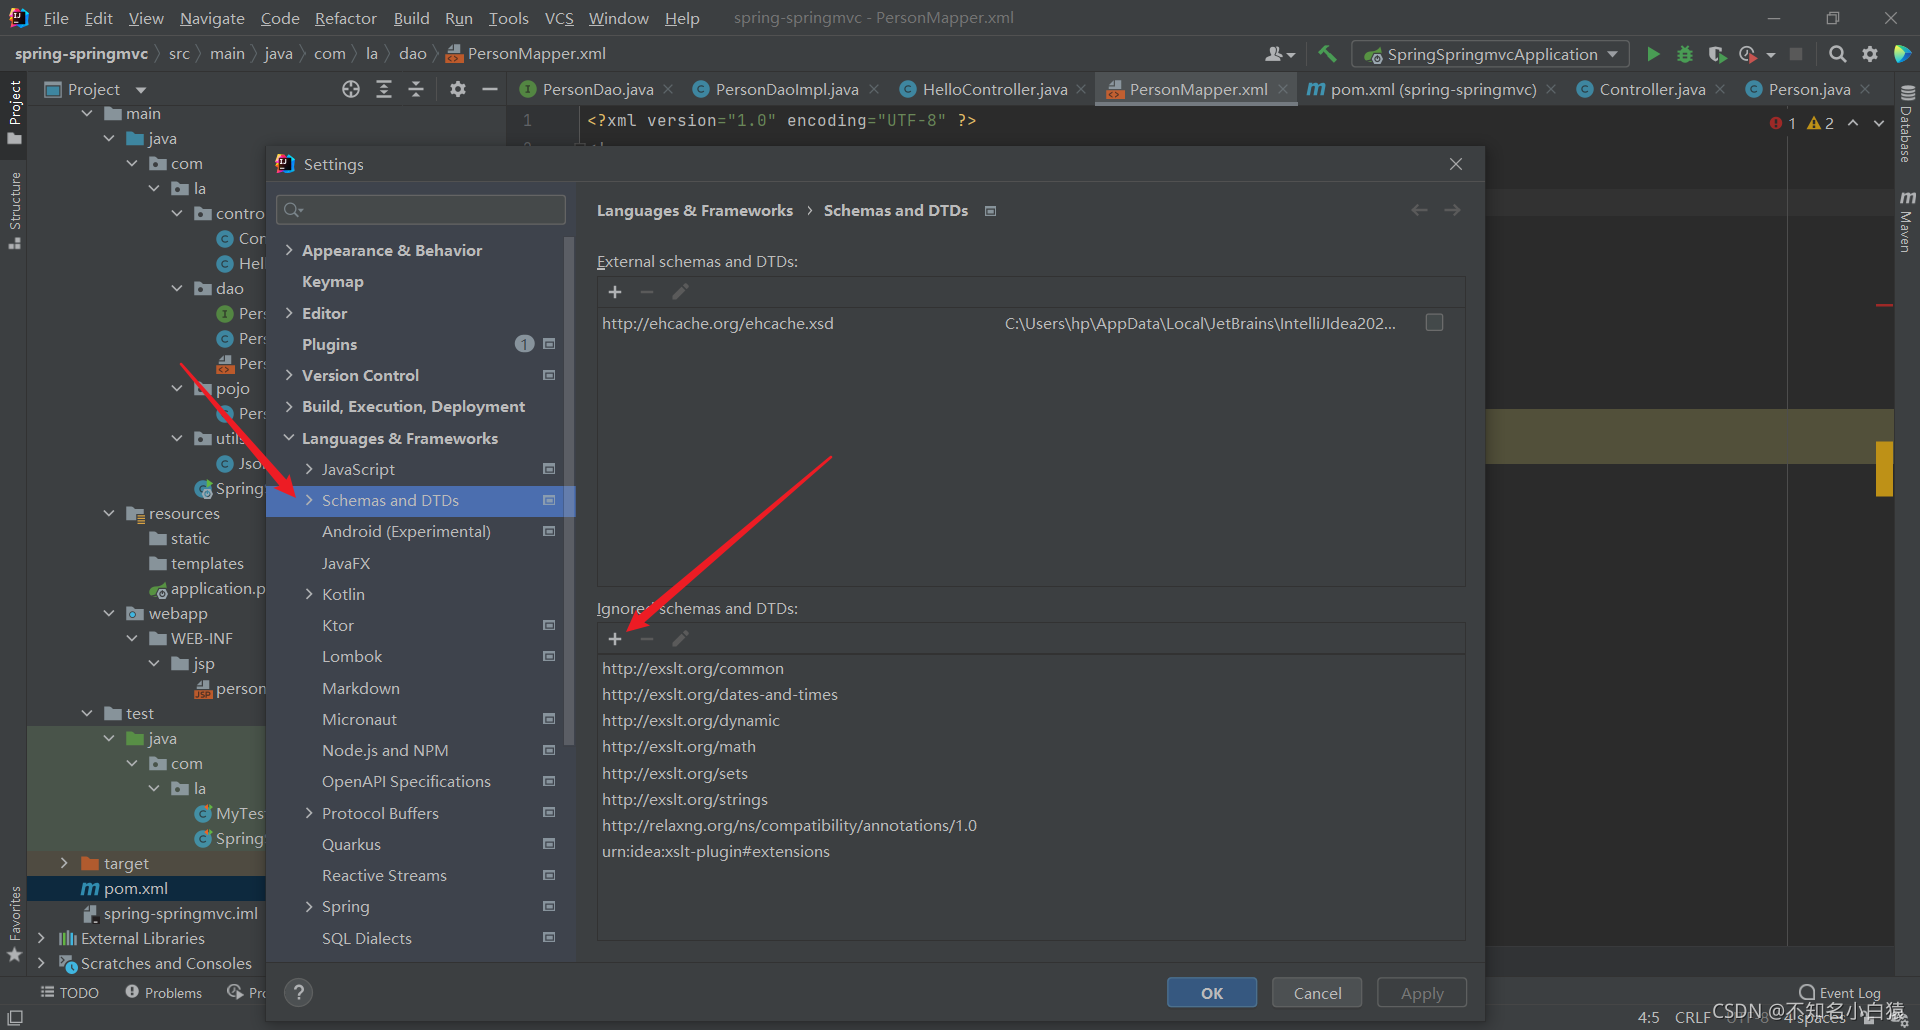Expand the Spring settings node
This screenshot has width=1920, height=1030.
click(x=309, y=906)
